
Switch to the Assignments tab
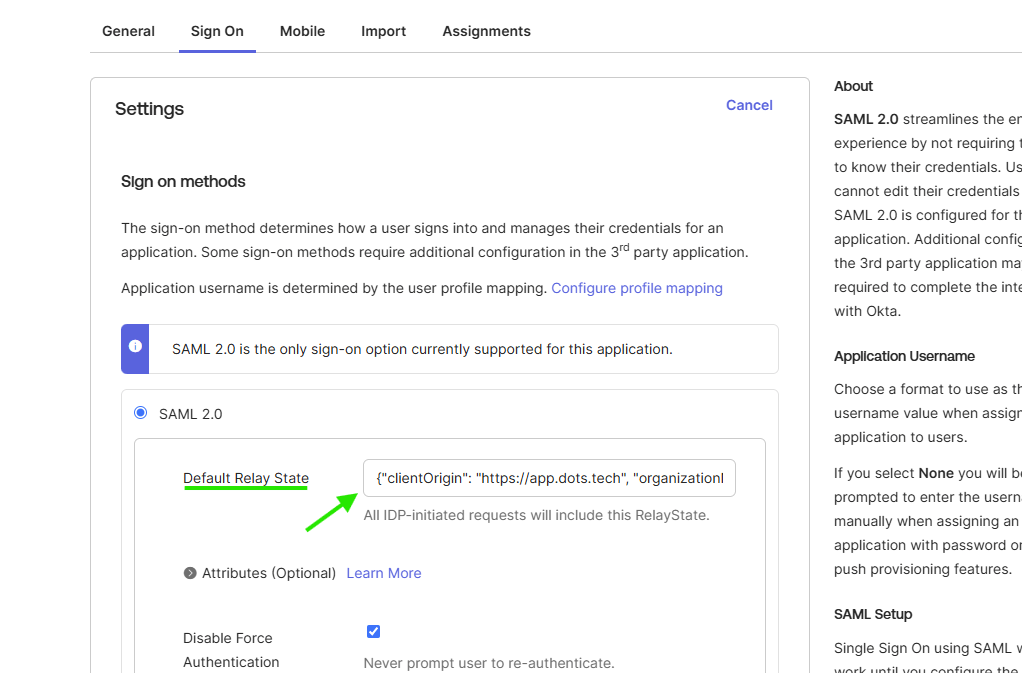click(486, 31)
